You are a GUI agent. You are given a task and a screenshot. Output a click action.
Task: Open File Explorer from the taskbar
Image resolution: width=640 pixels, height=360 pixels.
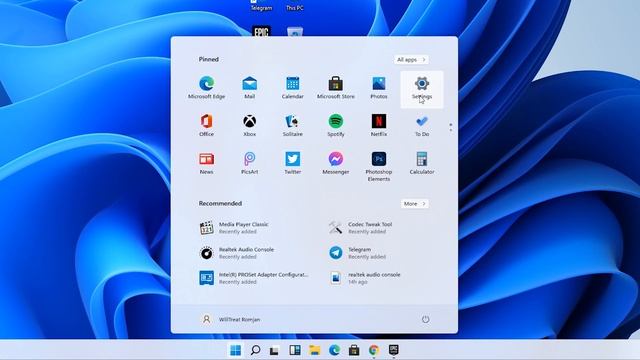[315, 350]
